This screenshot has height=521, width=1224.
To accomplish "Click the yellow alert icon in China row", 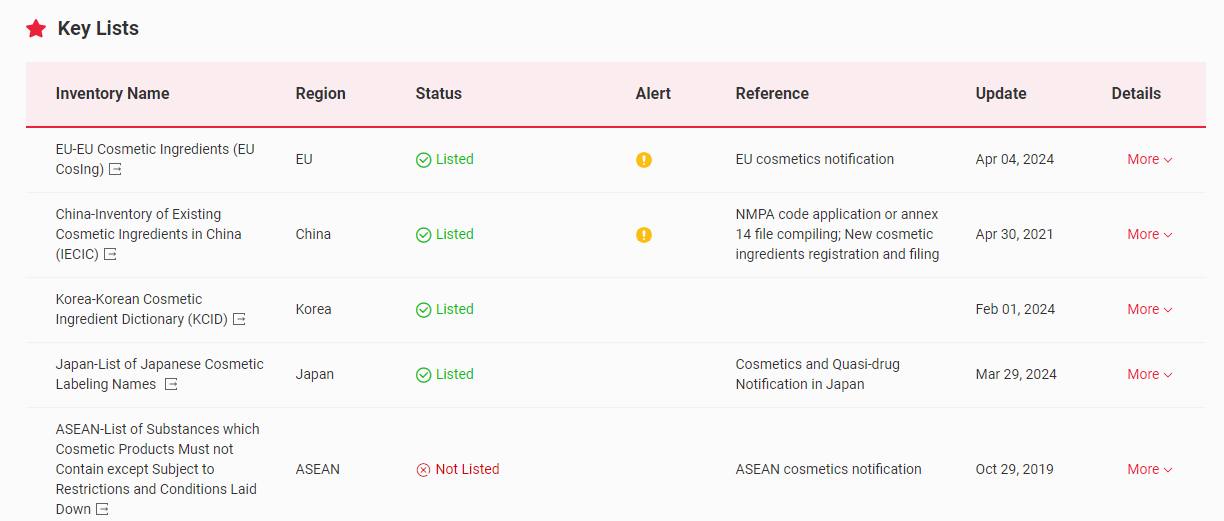I will tap(644, 235).
